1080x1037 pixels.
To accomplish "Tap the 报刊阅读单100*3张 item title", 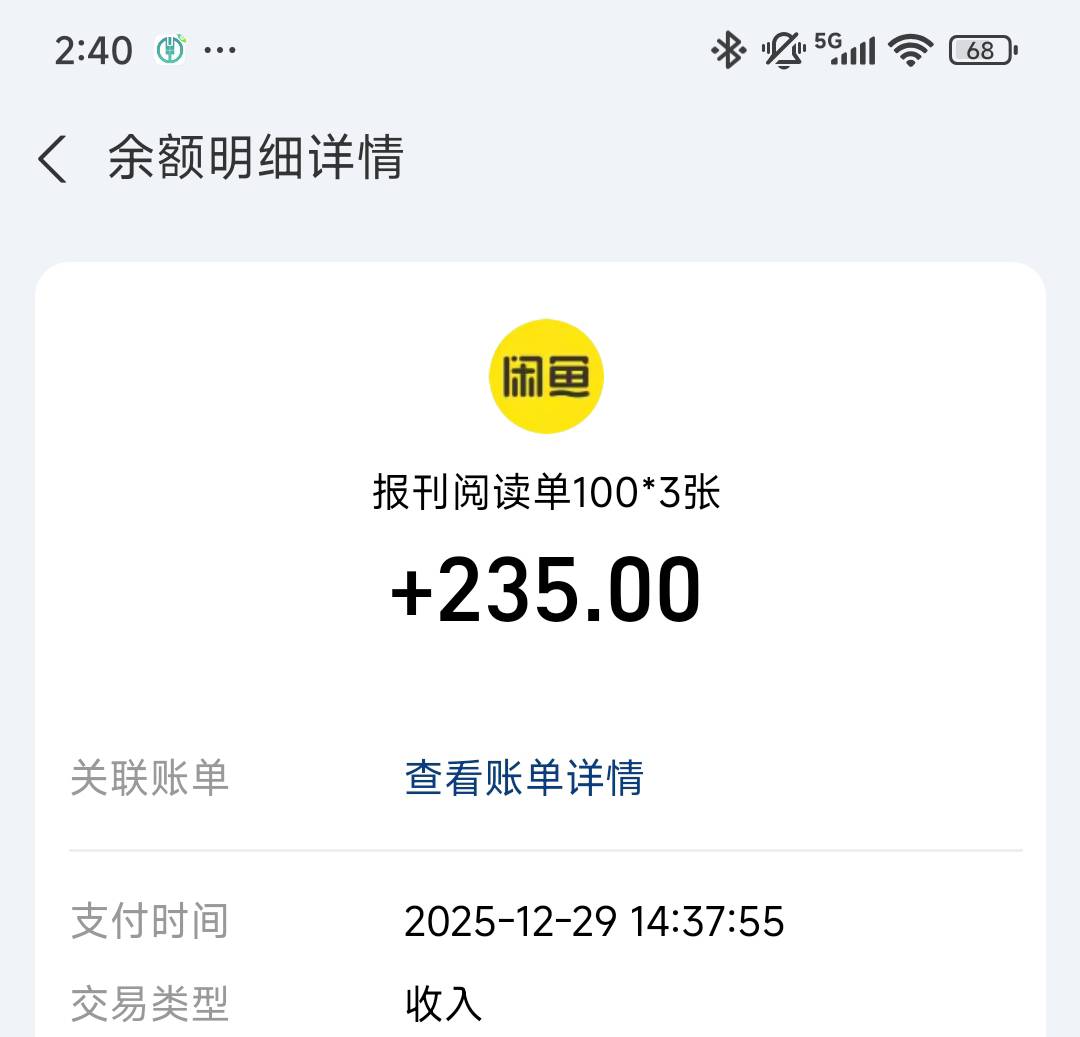I will coord(546,493).
